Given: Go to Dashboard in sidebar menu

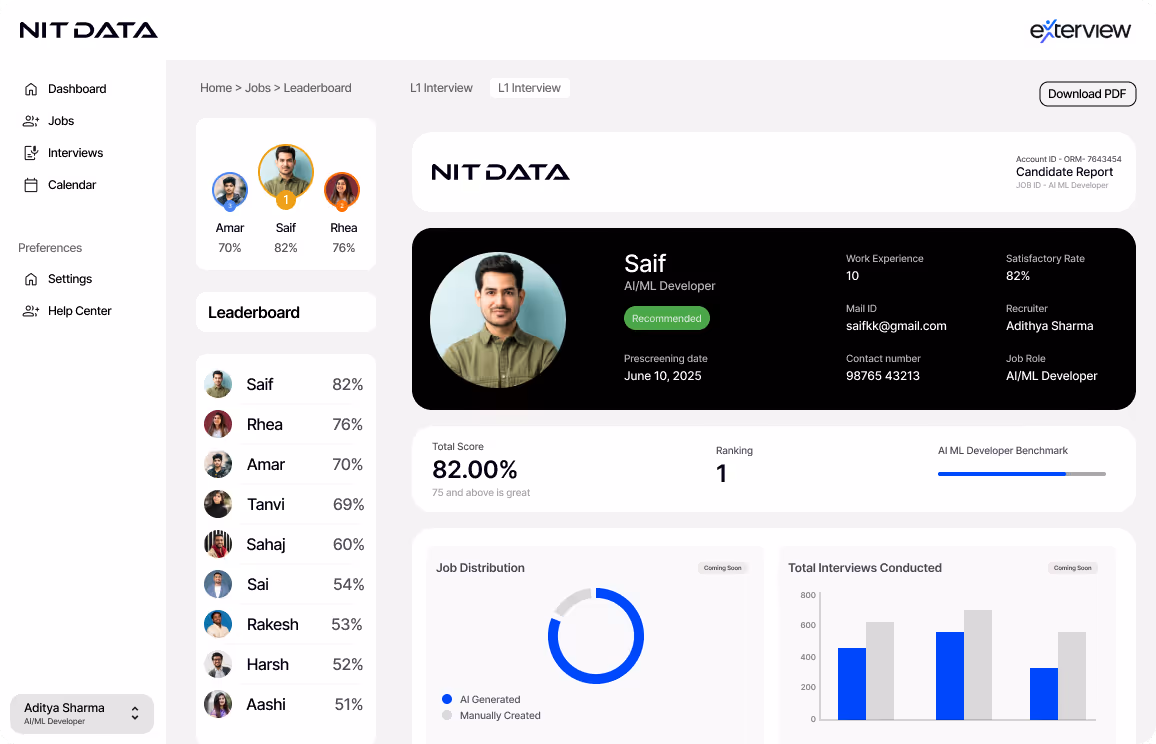Looking at the screenshot, I should 77,89.
